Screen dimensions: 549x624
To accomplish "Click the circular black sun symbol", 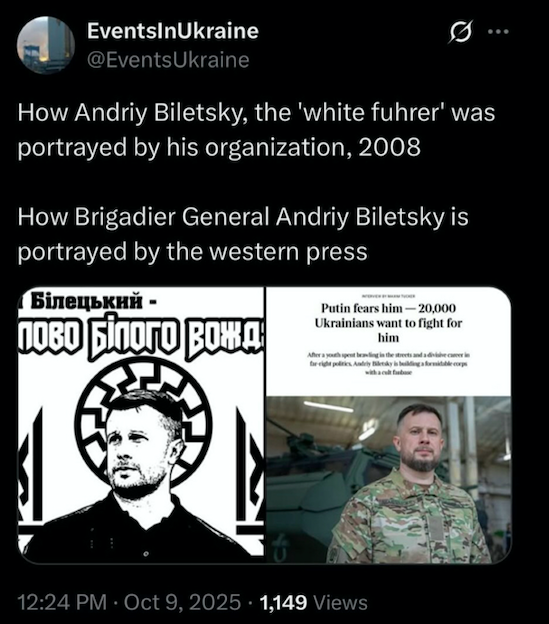I will click(x=143, y=423).
